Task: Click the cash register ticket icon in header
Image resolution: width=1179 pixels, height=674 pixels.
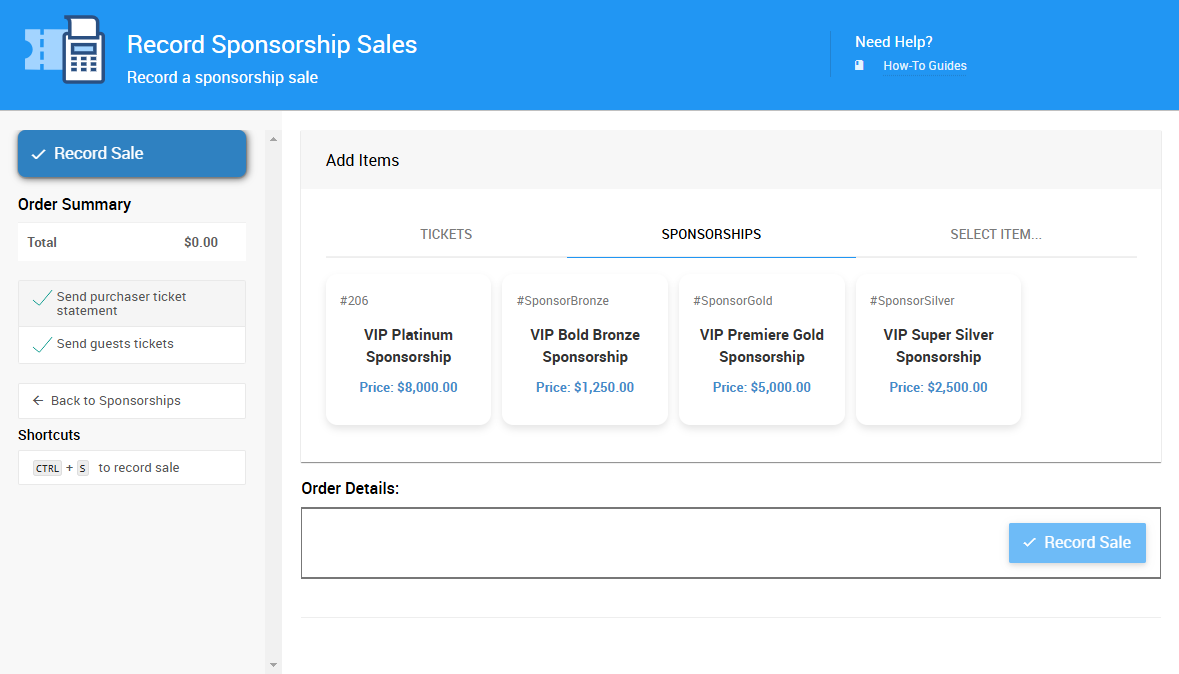Action: 66,50
